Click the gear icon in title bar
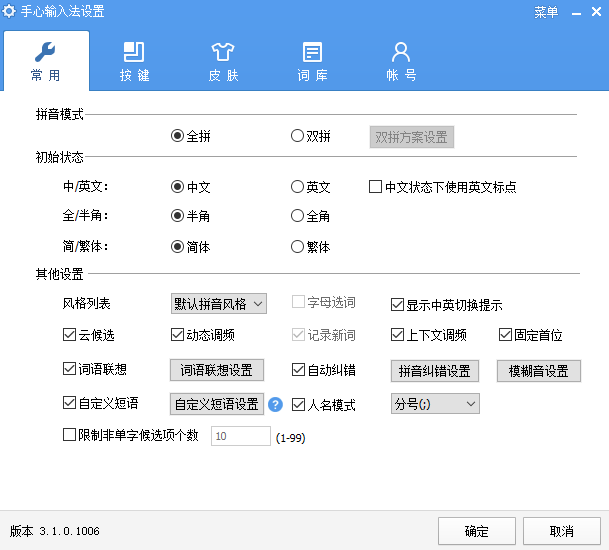Viewport: 609px width, 550px height. [10, 12]
